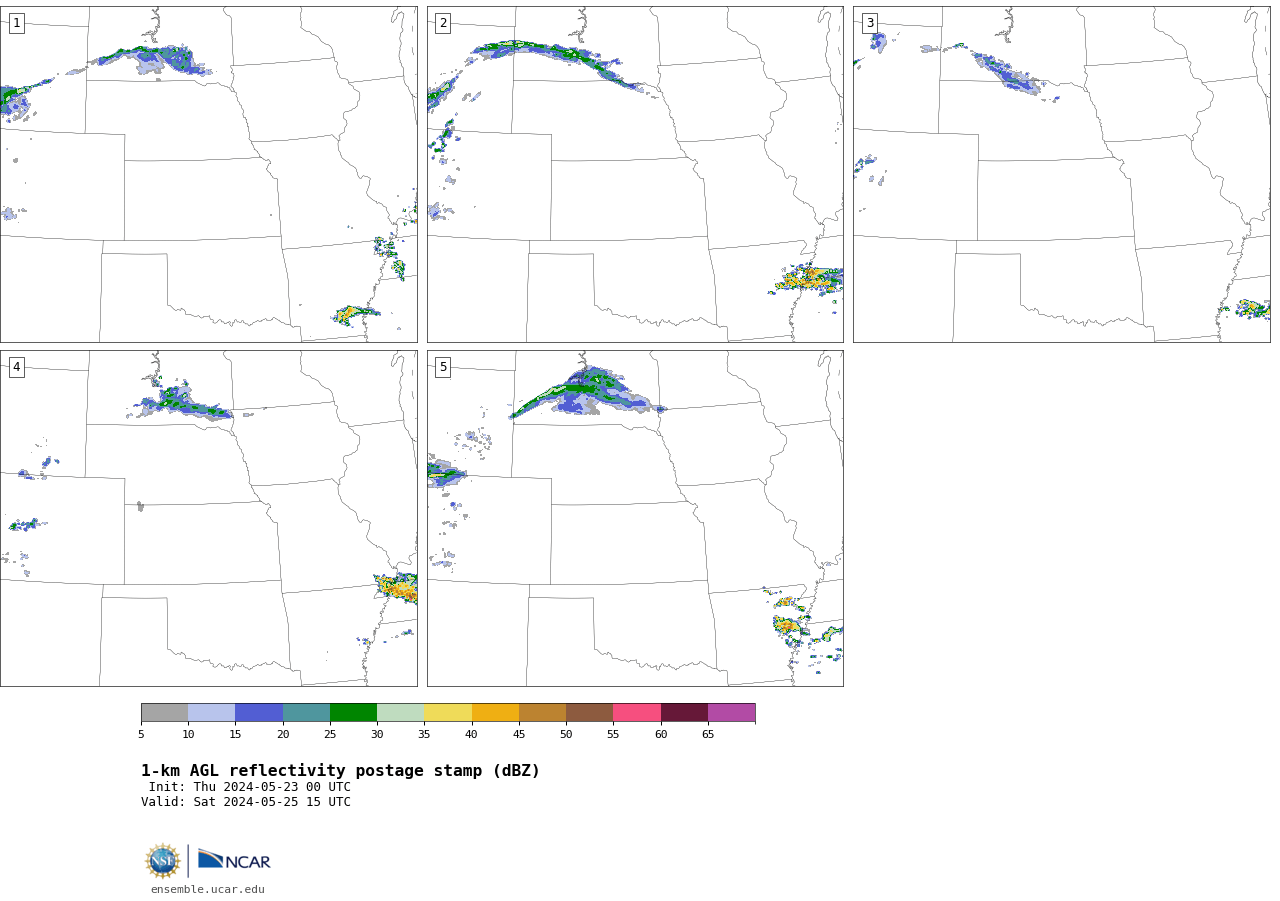The width and height of the screenshot is (1280, 901).
Task: Open ensemble member 2 postage stamp map
Action: [x=635, y=174]
